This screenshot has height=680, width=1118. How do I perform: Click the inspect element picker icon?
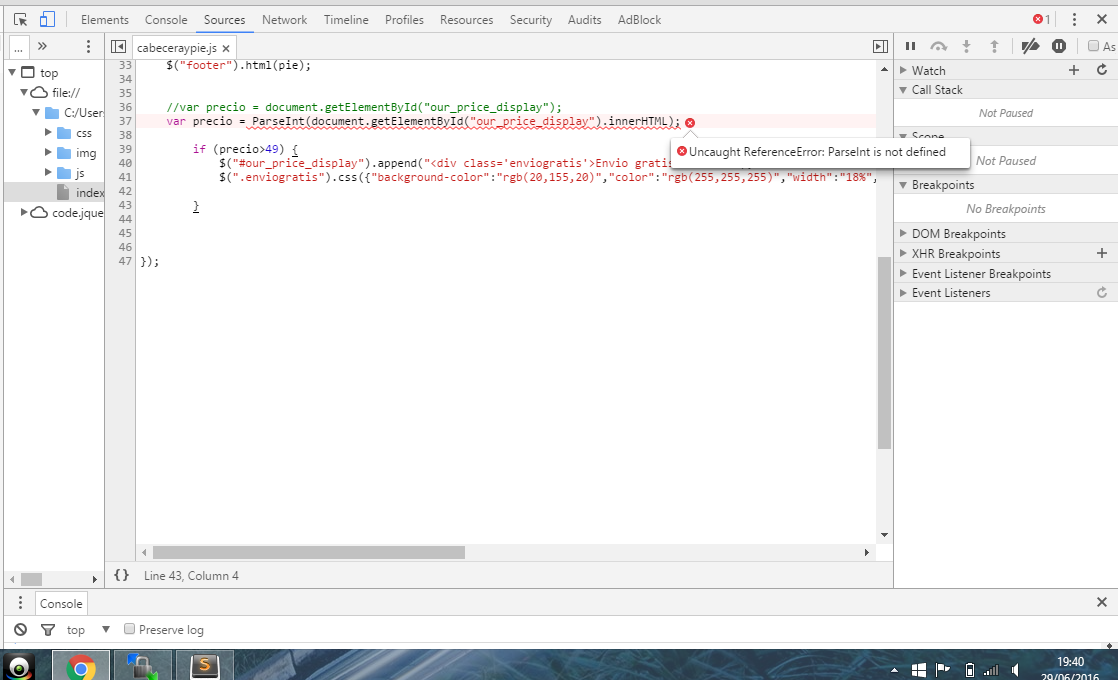(20, 19)
